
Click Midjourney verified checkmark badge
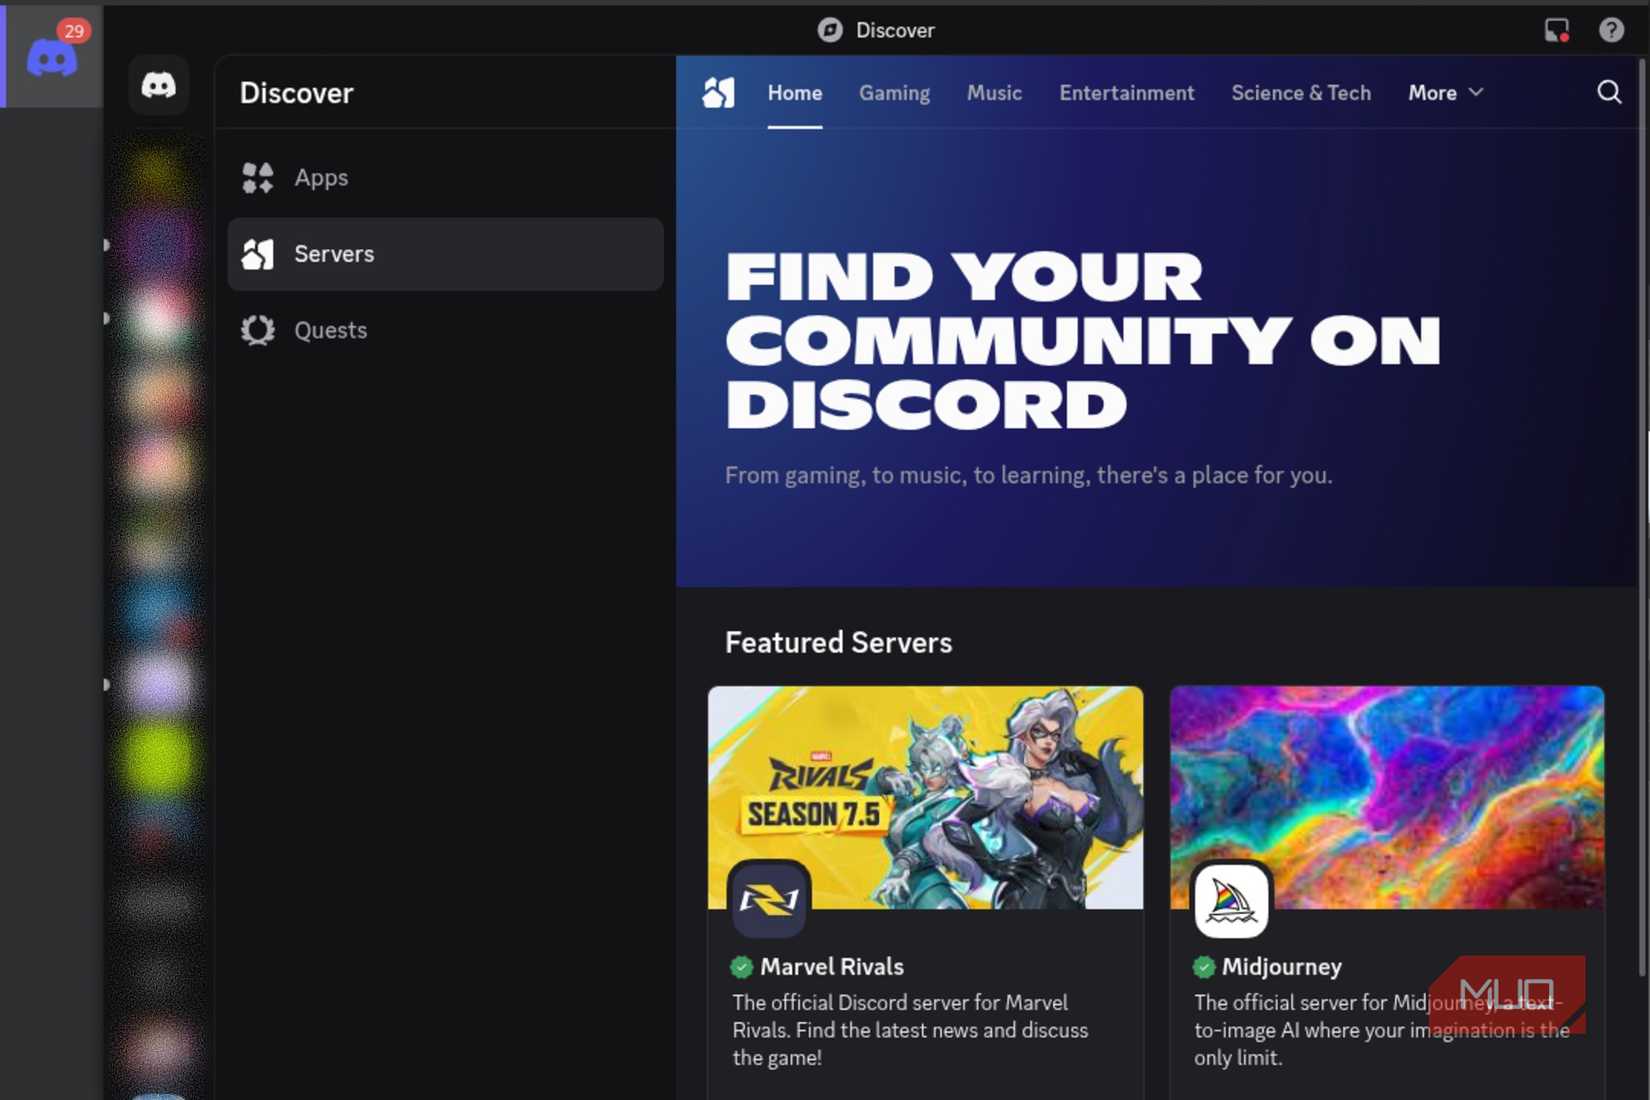tap(1204, 967)
